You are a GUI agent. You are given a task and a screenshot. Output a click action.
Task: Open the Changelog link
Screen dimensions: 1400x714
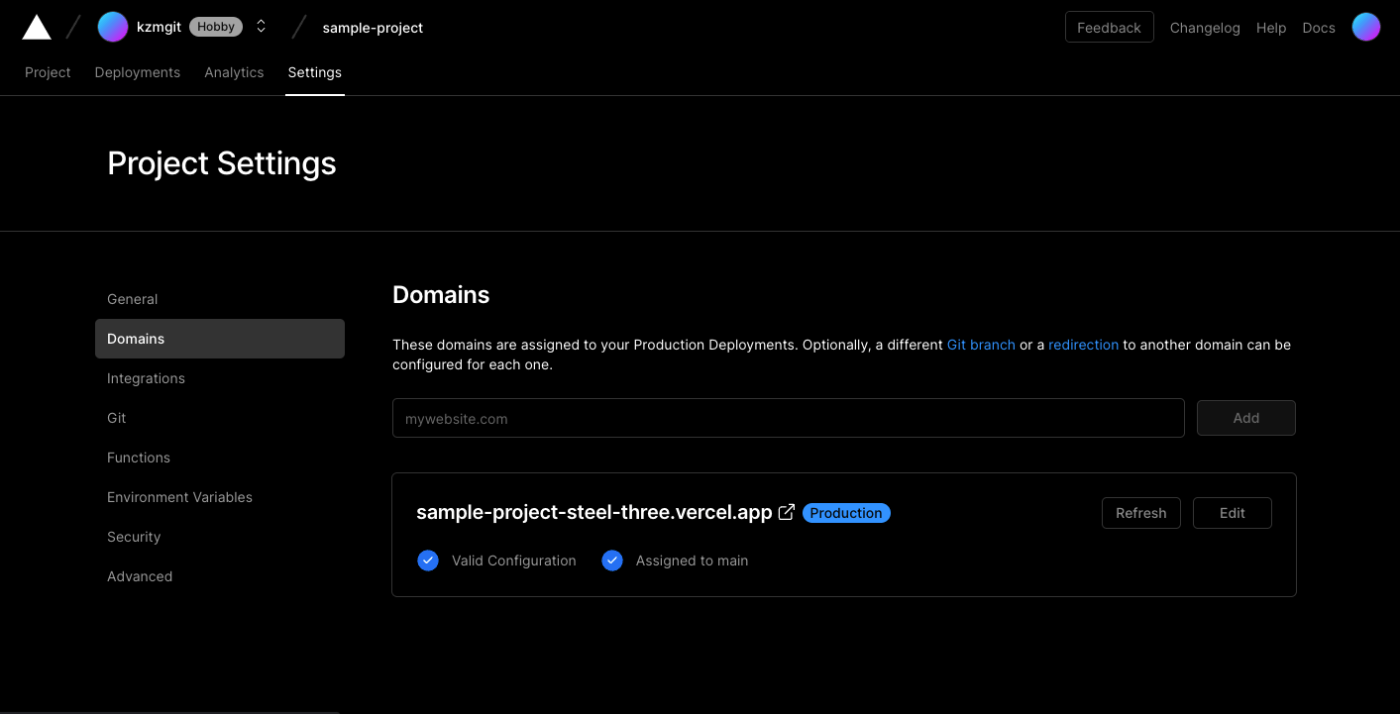click(1205, 28)
